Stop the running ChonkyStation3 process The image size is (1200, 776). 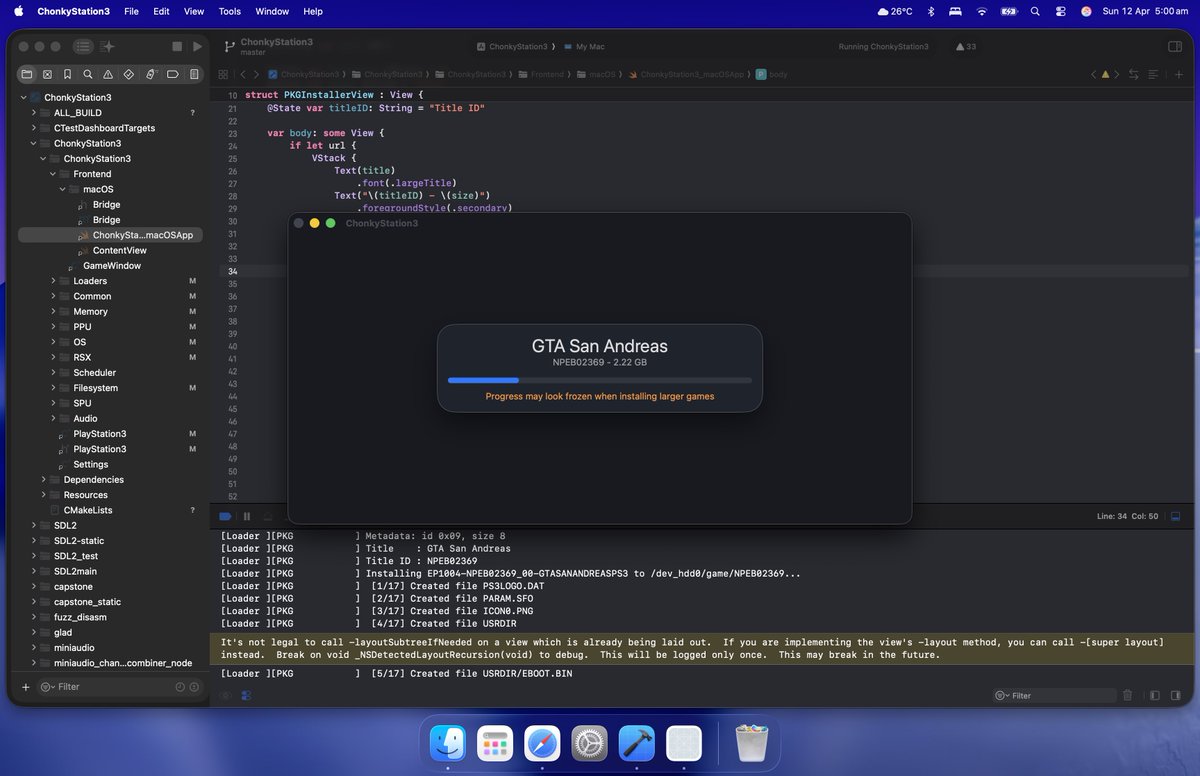pos(177,46)
